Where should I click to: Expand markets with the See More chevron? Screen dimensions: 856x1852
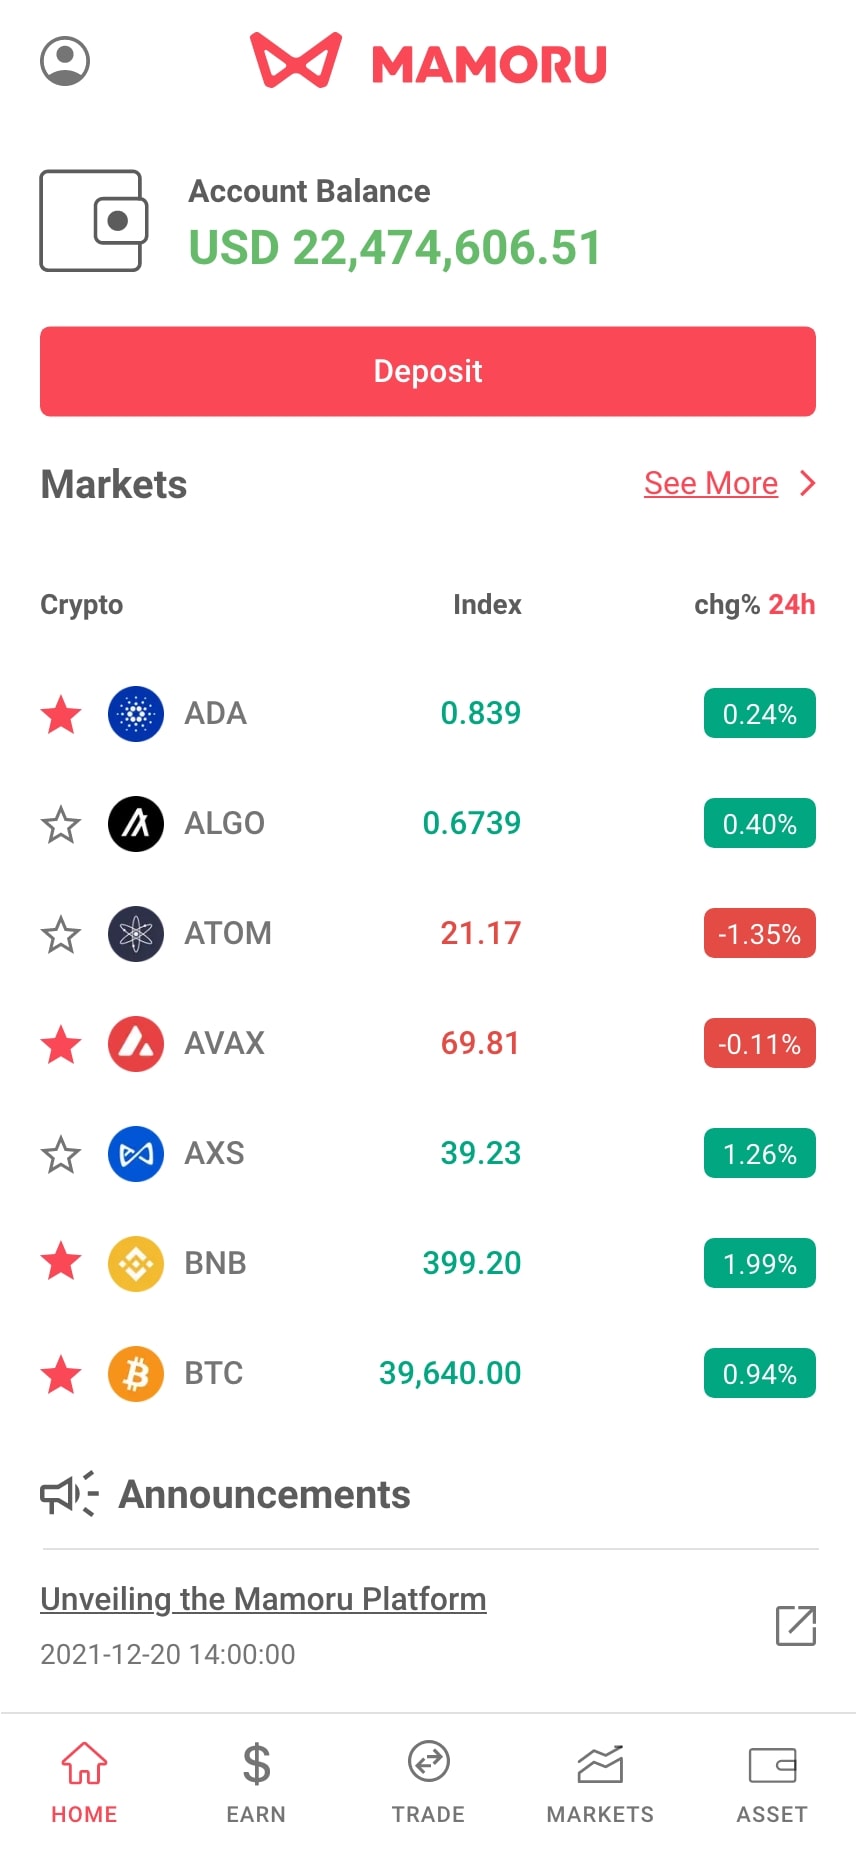tap(808, 484)
